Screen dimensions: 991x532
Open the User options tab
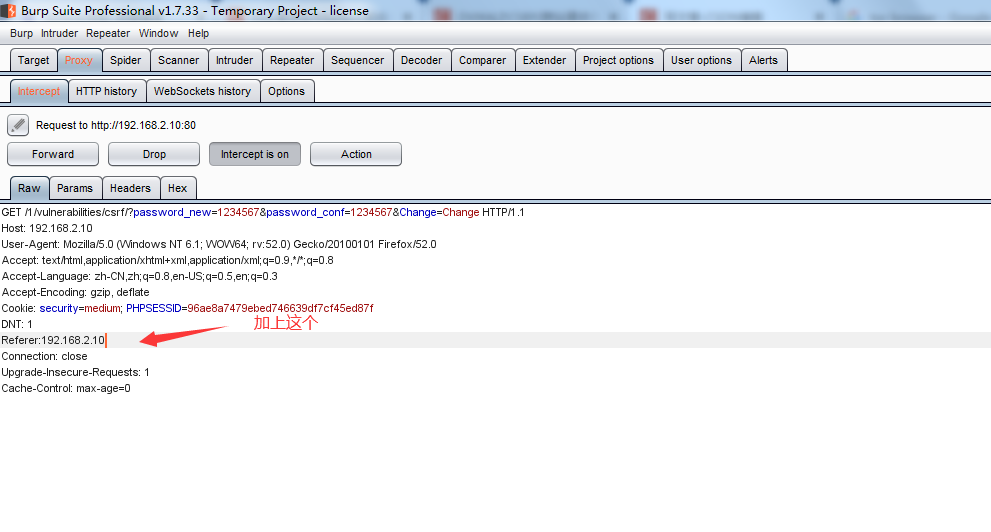(x=702, y=60)
